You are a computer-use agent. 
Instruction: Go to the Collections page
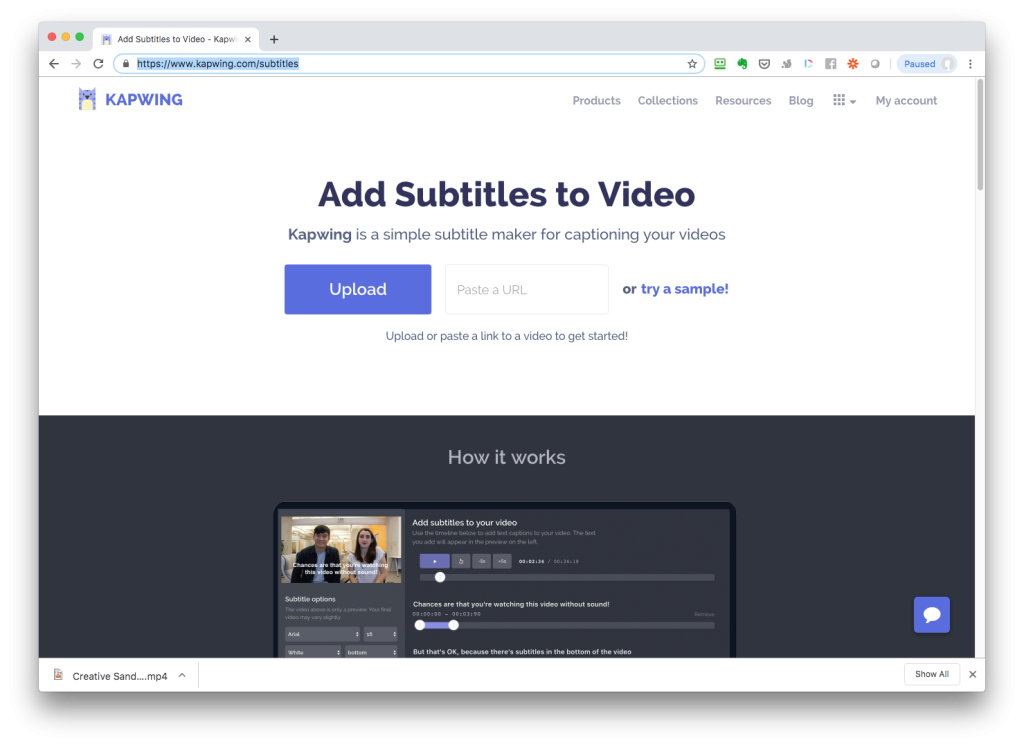tap(667, 101)
